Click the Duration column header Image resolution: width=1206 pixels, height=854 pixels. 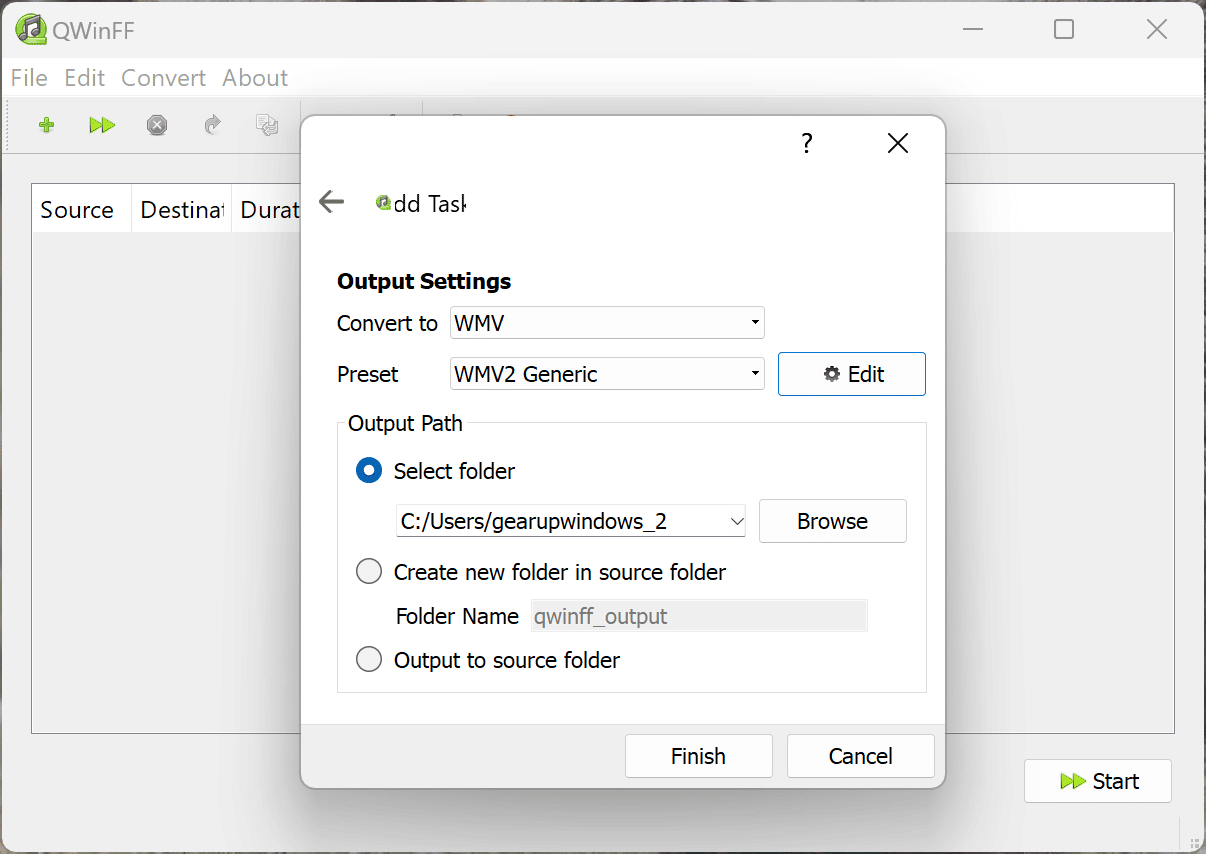pyautogui.click(x=267, y=209)
